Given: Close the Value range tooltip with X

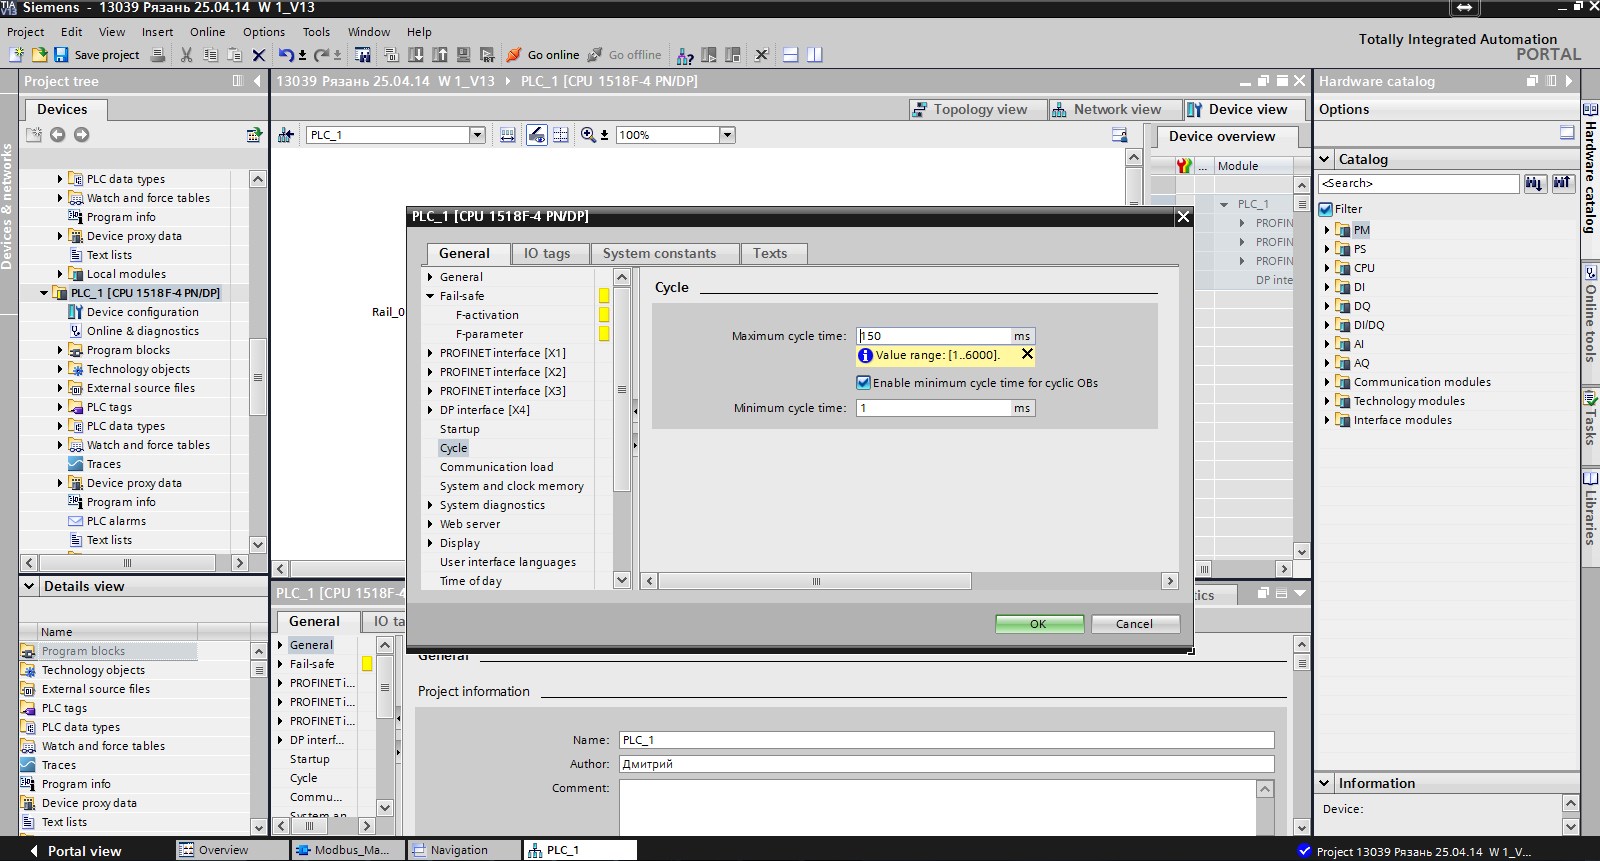Looking at the screenshot, I should (1026, 354).
